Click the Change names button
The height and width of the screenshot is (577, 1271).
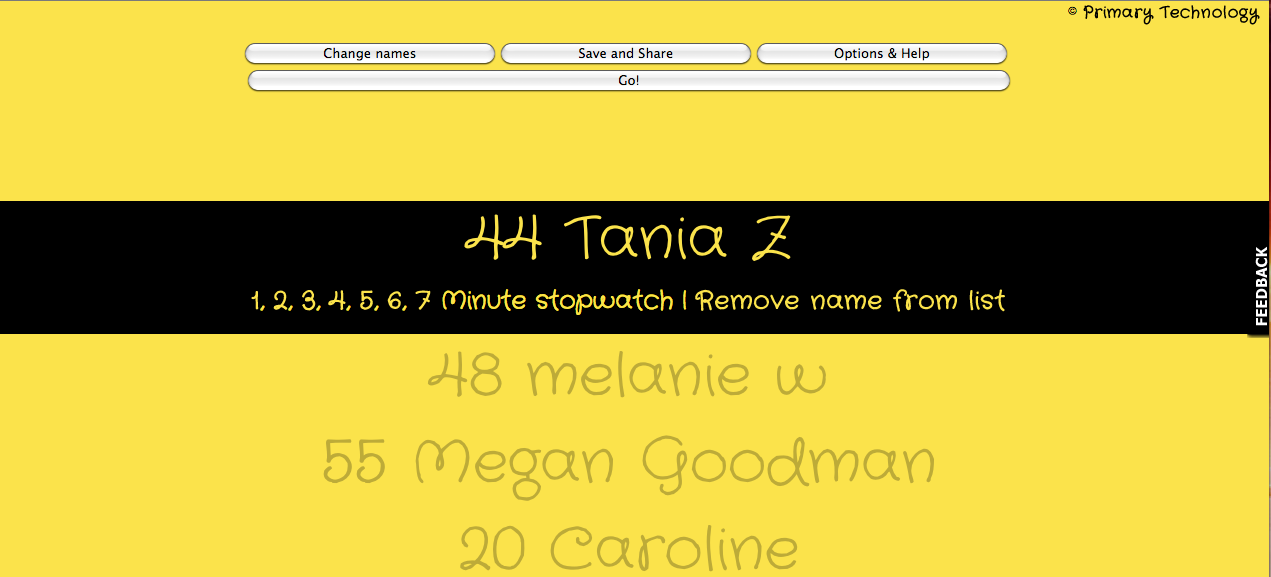pos(369,54)
